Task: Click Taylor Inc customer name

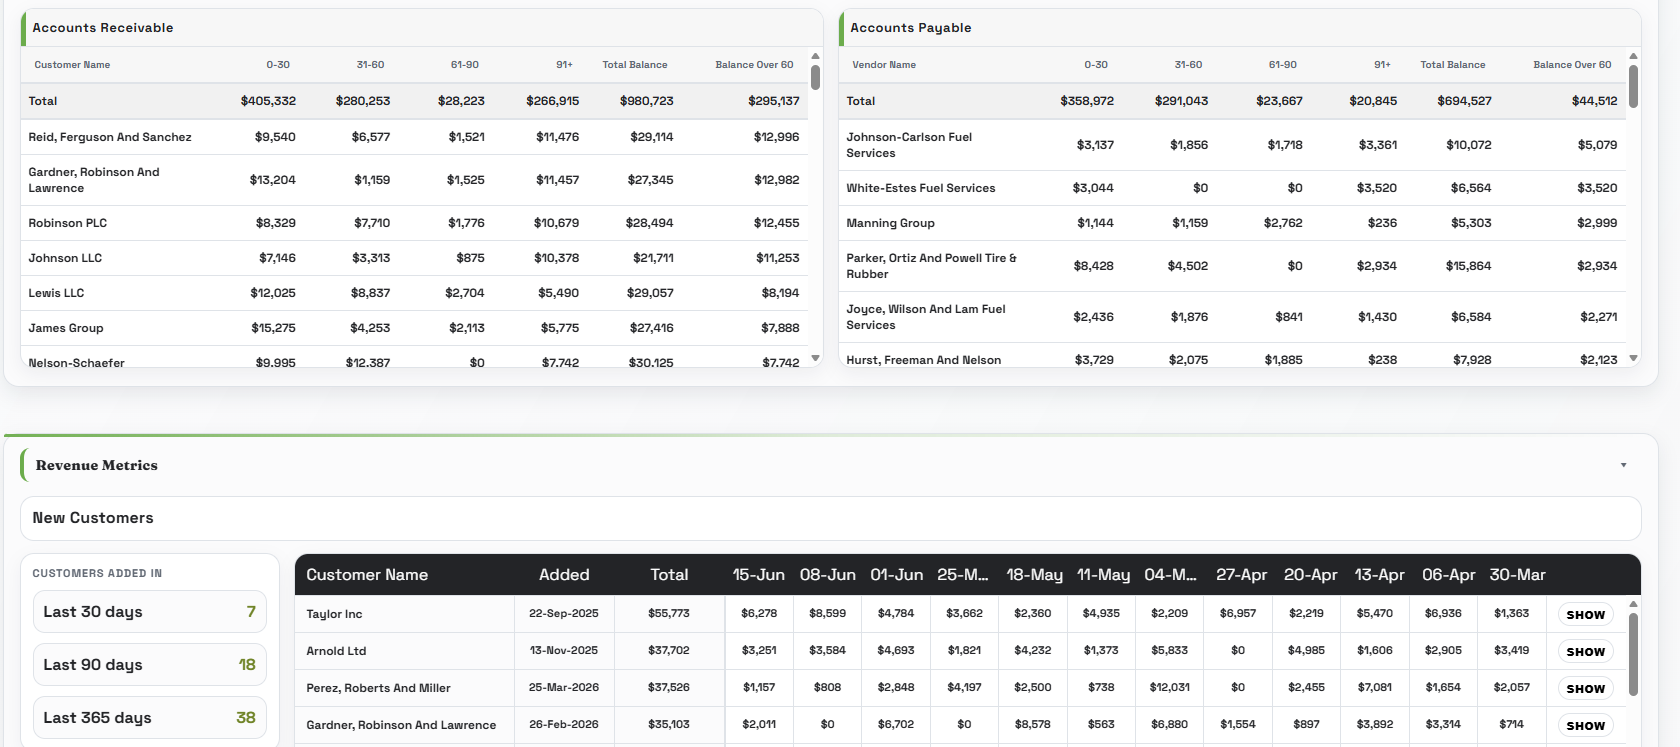Action: tap(334, 614)
